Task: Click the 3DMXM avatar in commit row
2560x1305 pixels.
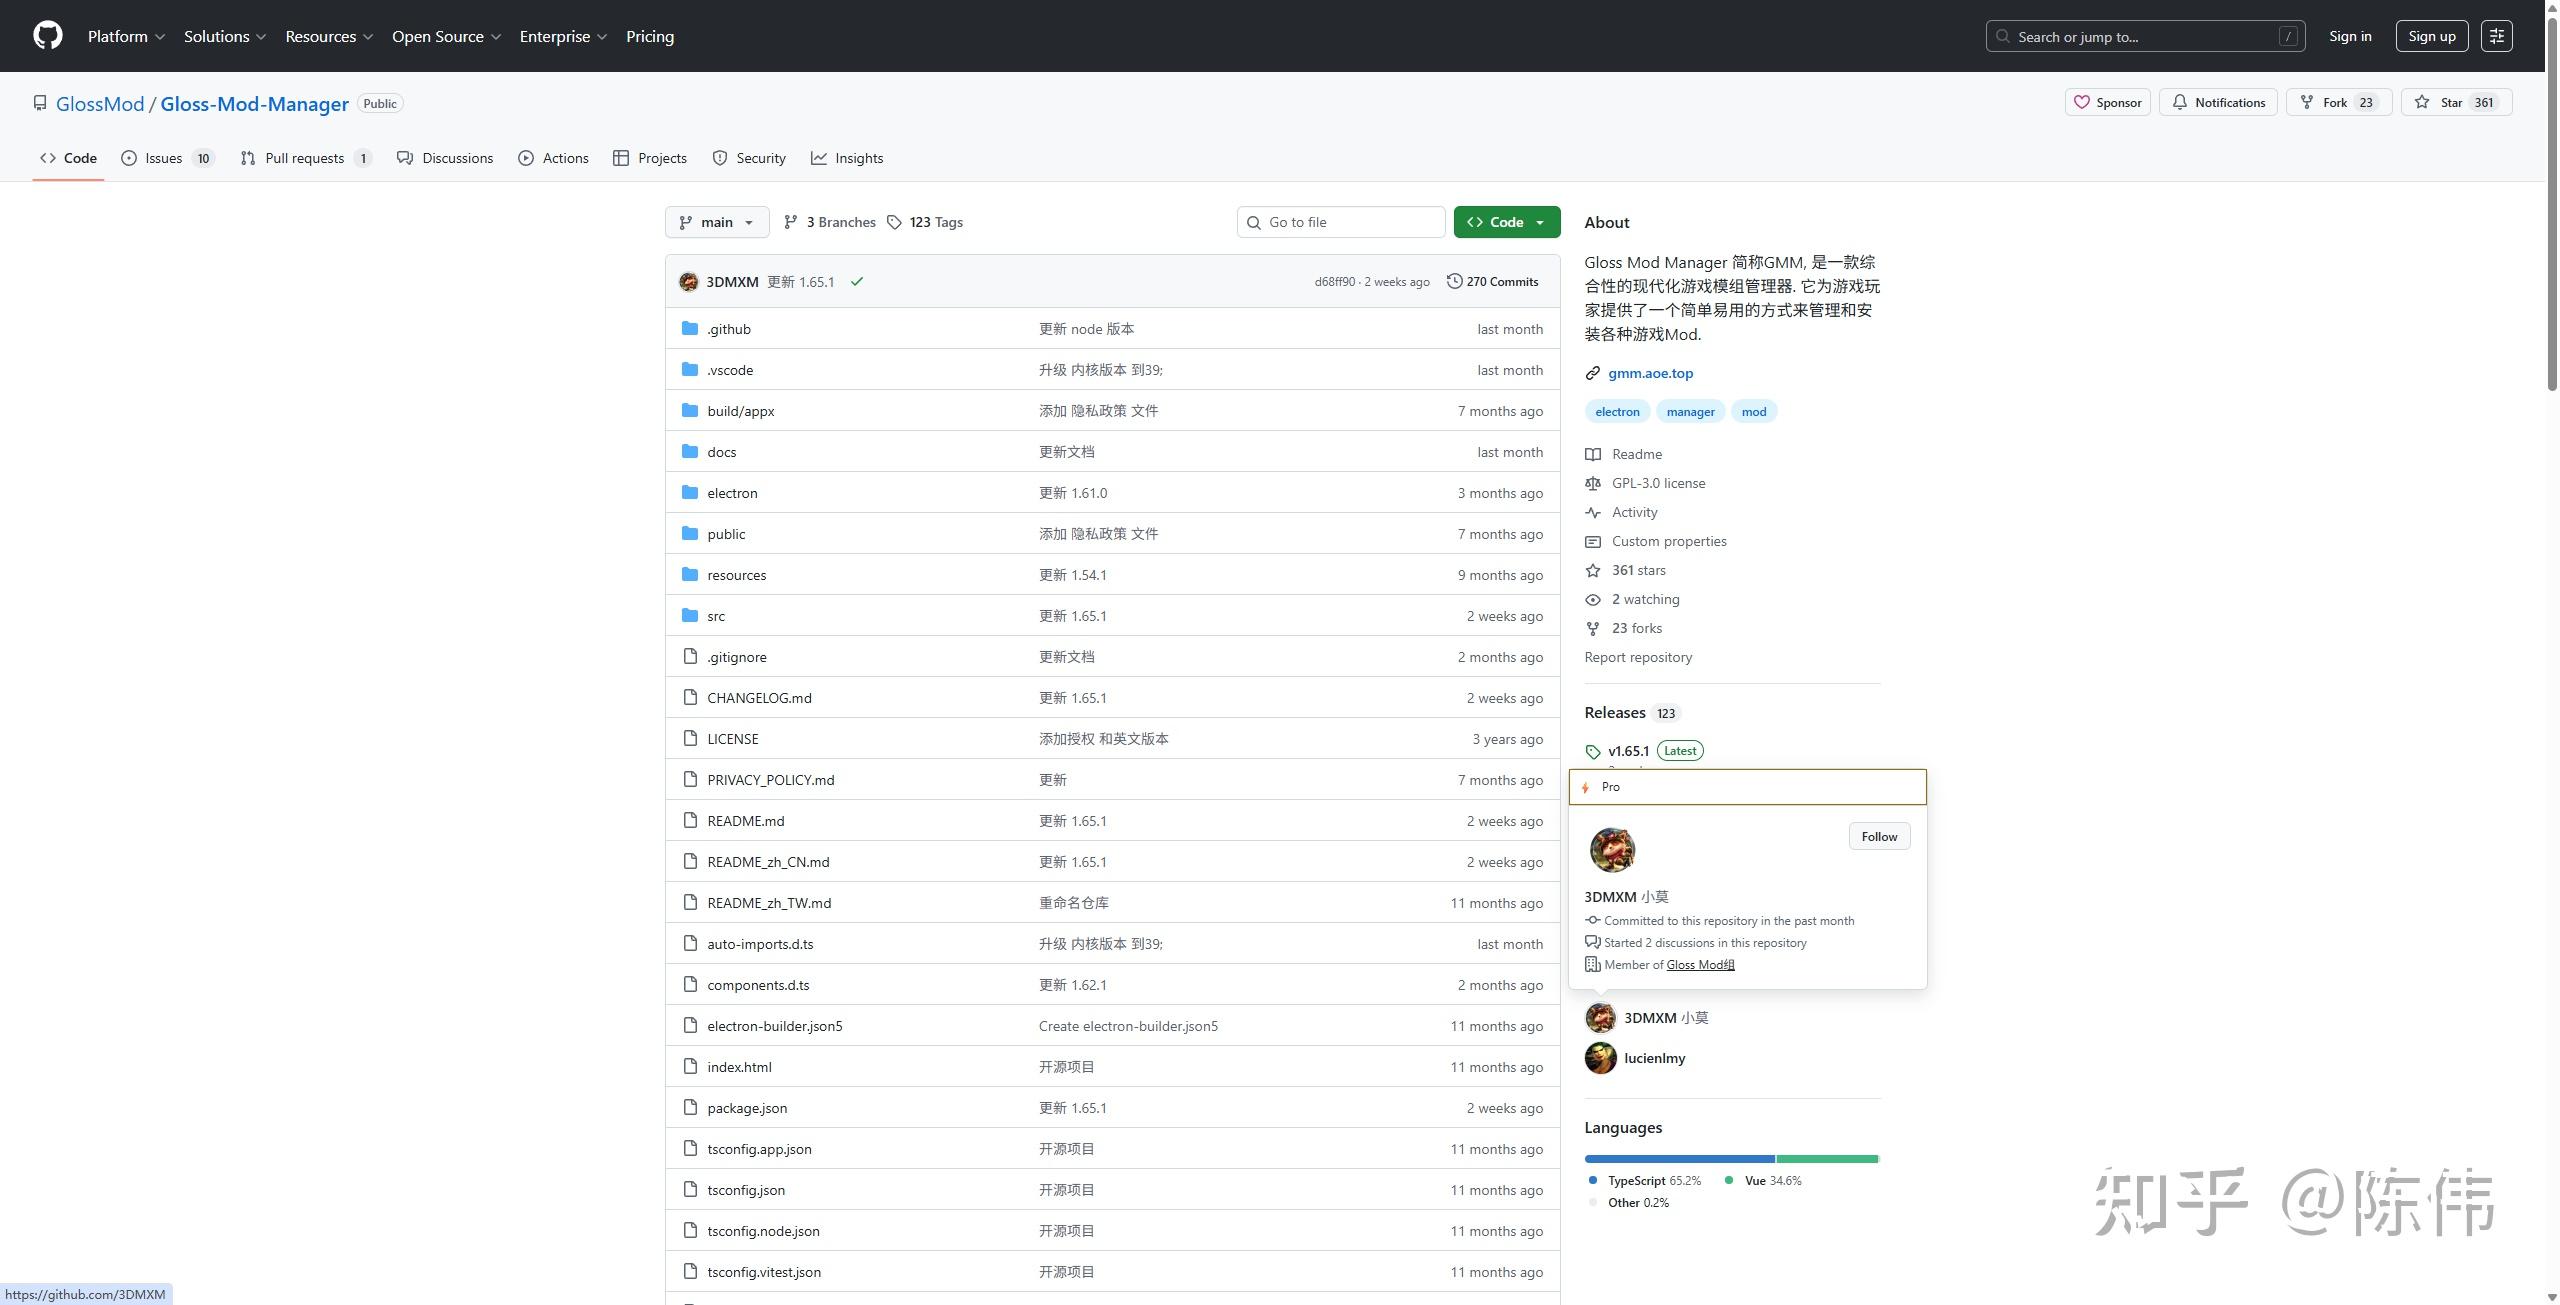Action: (688, 282)
